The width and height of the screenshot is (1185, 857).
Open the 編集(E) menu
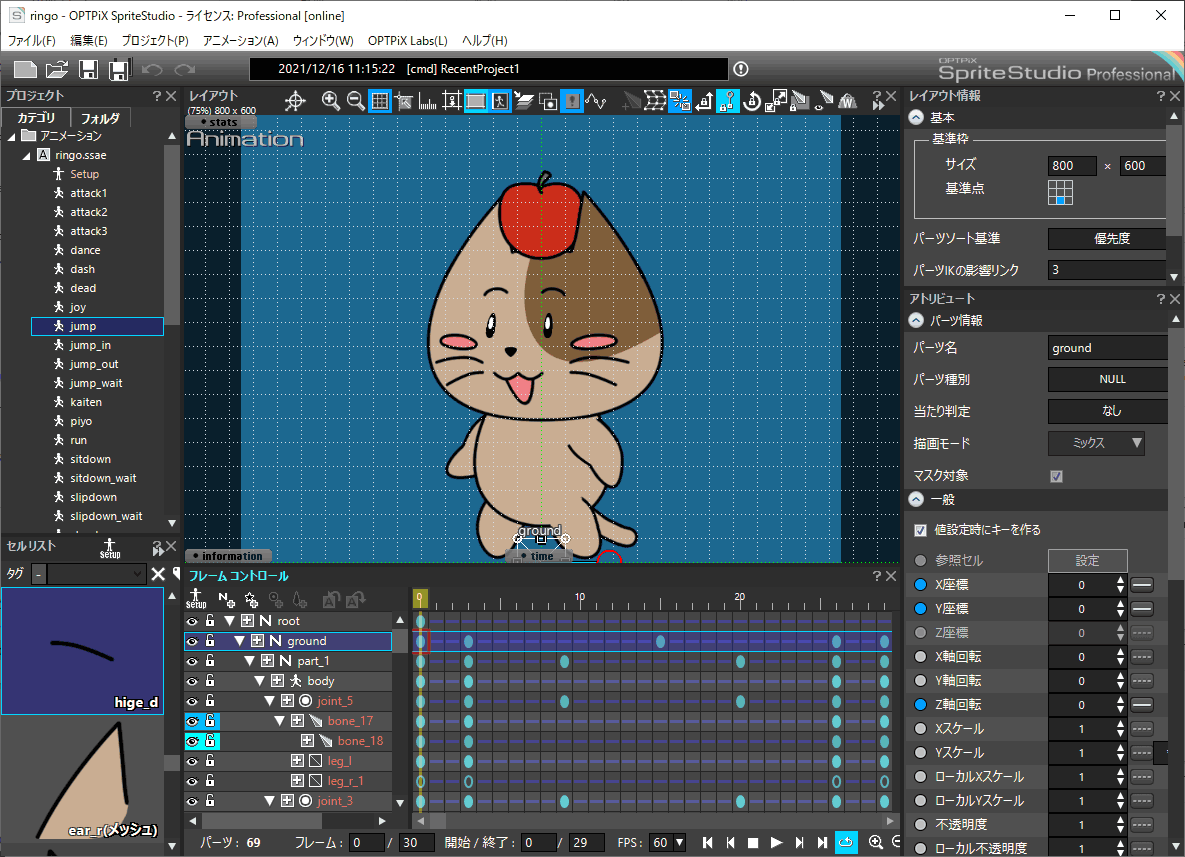click(88, 41)
